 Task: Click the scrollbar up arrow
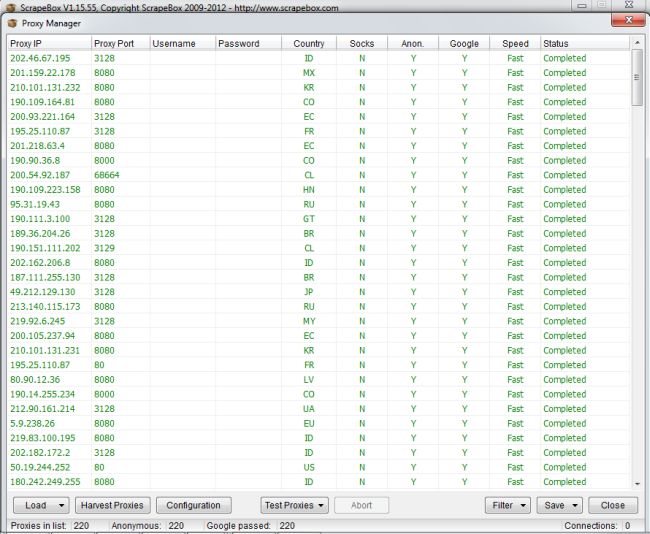point(637,43)
